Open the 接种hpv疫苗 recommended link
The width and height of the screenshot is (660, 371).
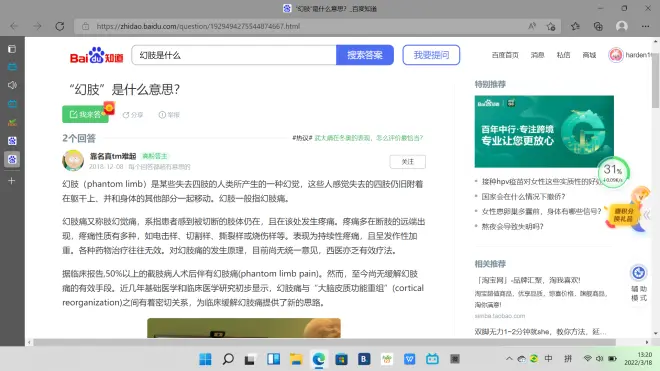click(x=541, y=181)
